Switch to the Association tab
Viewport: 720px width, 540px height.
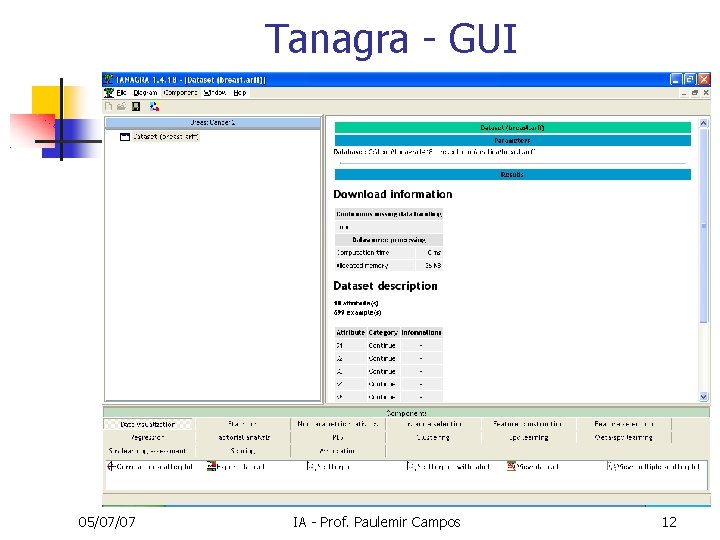(338, 451)
